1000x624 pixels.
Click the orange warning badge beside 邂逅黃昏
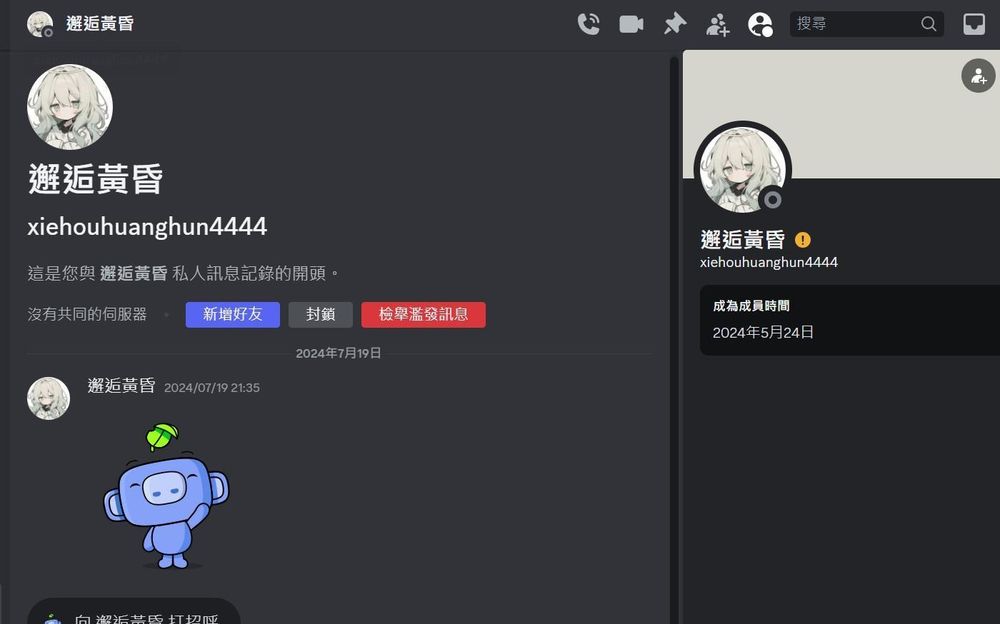803,240
